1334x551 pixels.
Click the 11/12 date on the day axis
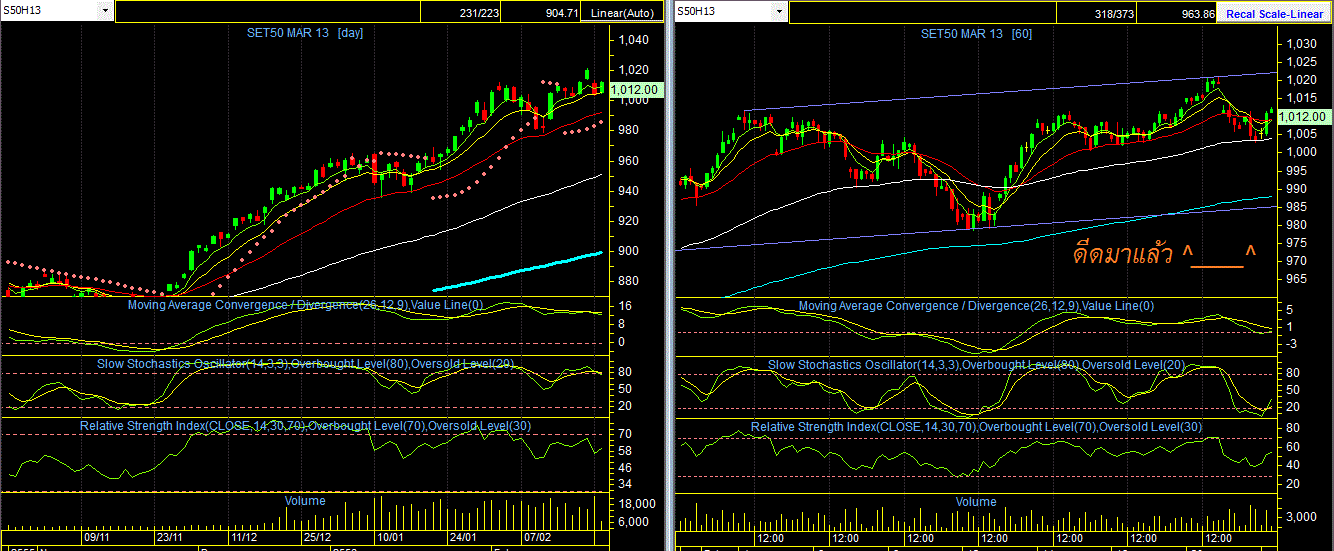click(x=245, y=537)
